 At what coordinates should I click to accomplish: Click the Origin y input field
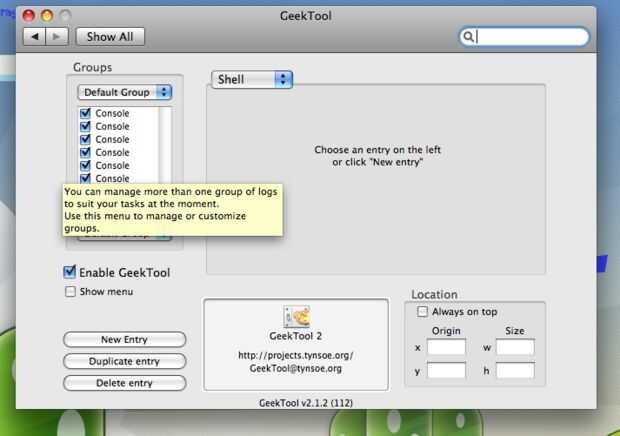pos(446,371)
